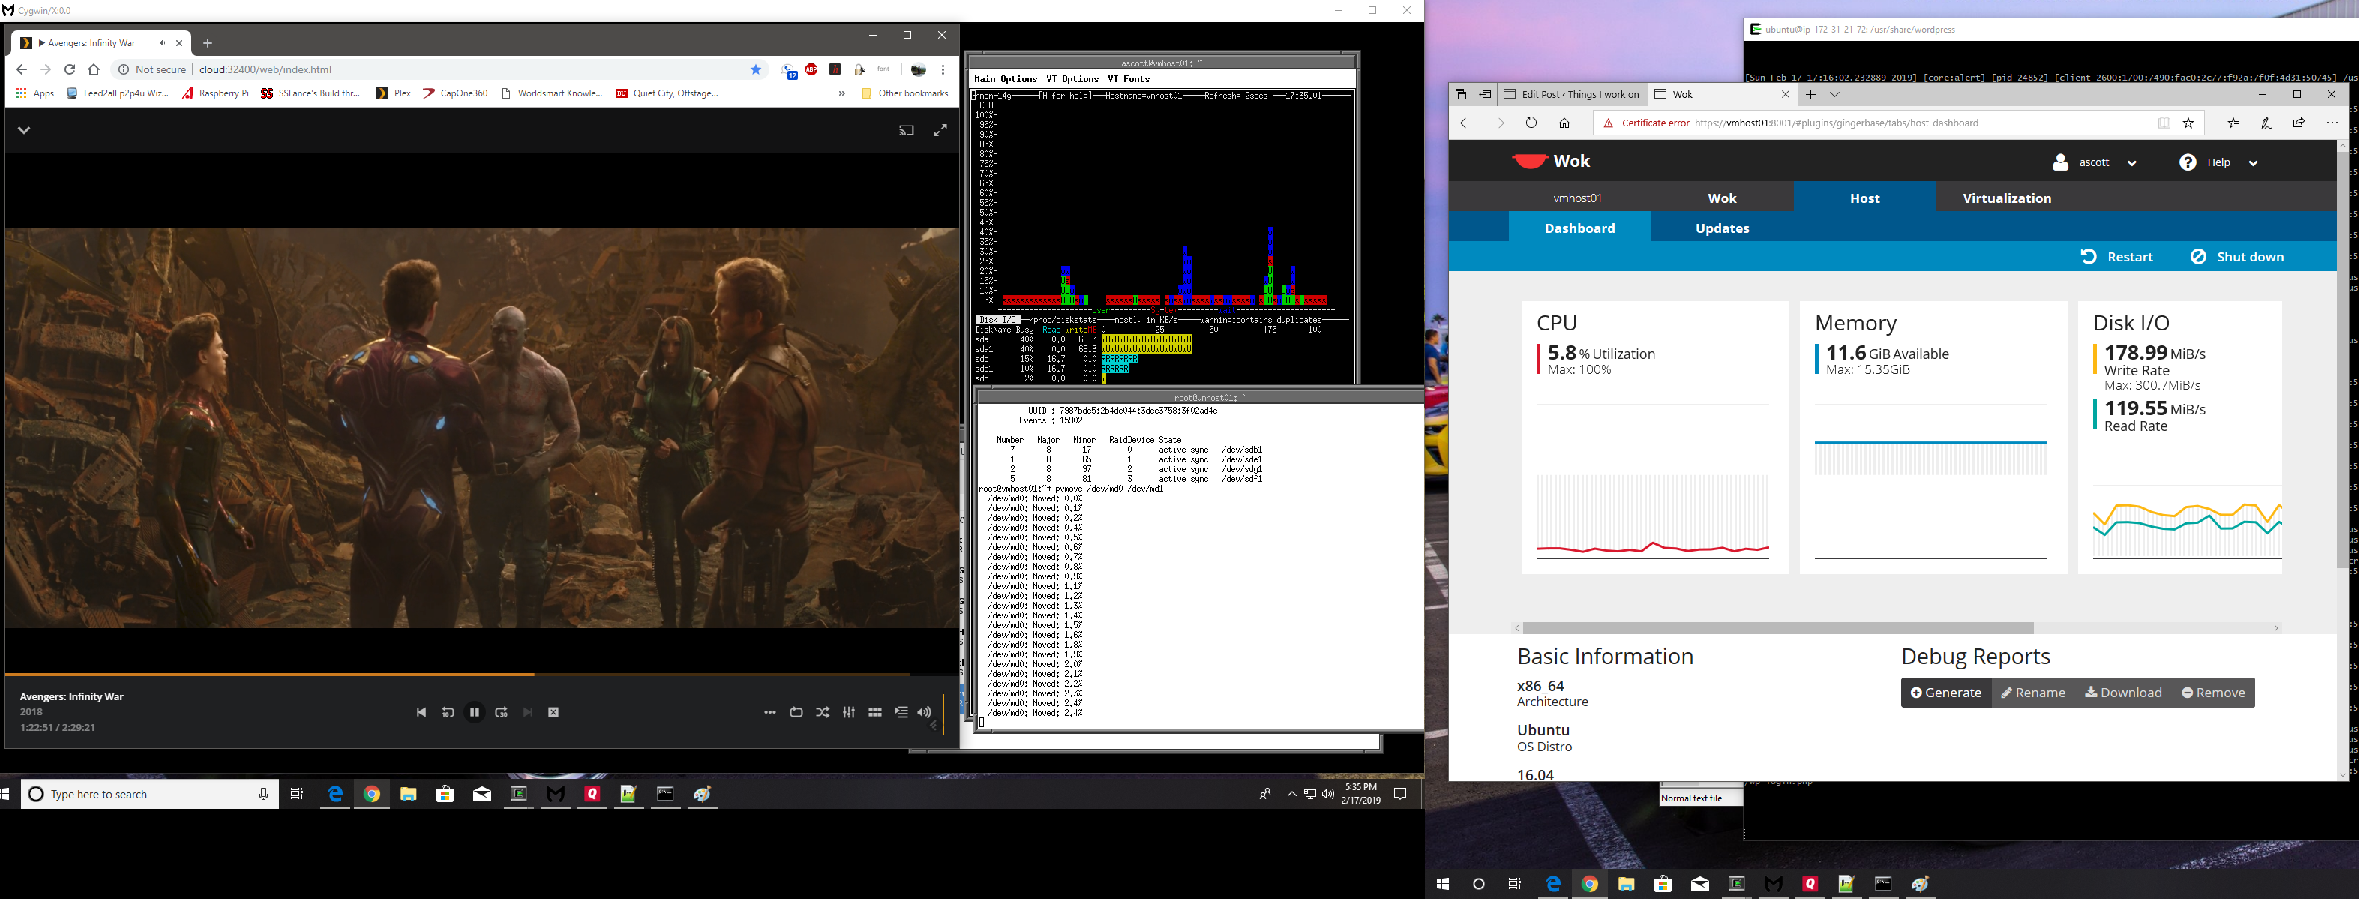Image resolution: width=2359 pixels, height=901 pixels.
Task: Open Raspberry Pi bookmark
Action: click(215, 93)
